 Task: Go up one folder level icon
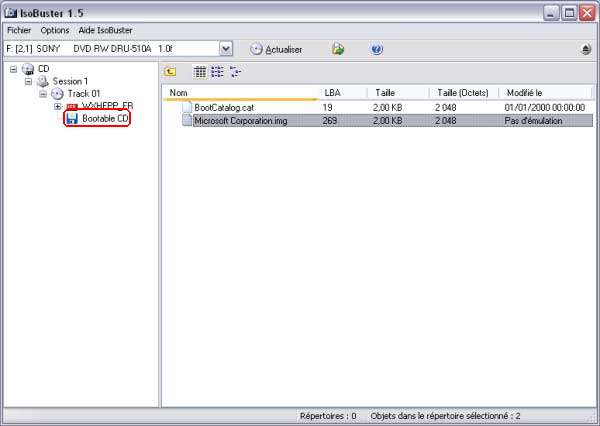(170, 71)
